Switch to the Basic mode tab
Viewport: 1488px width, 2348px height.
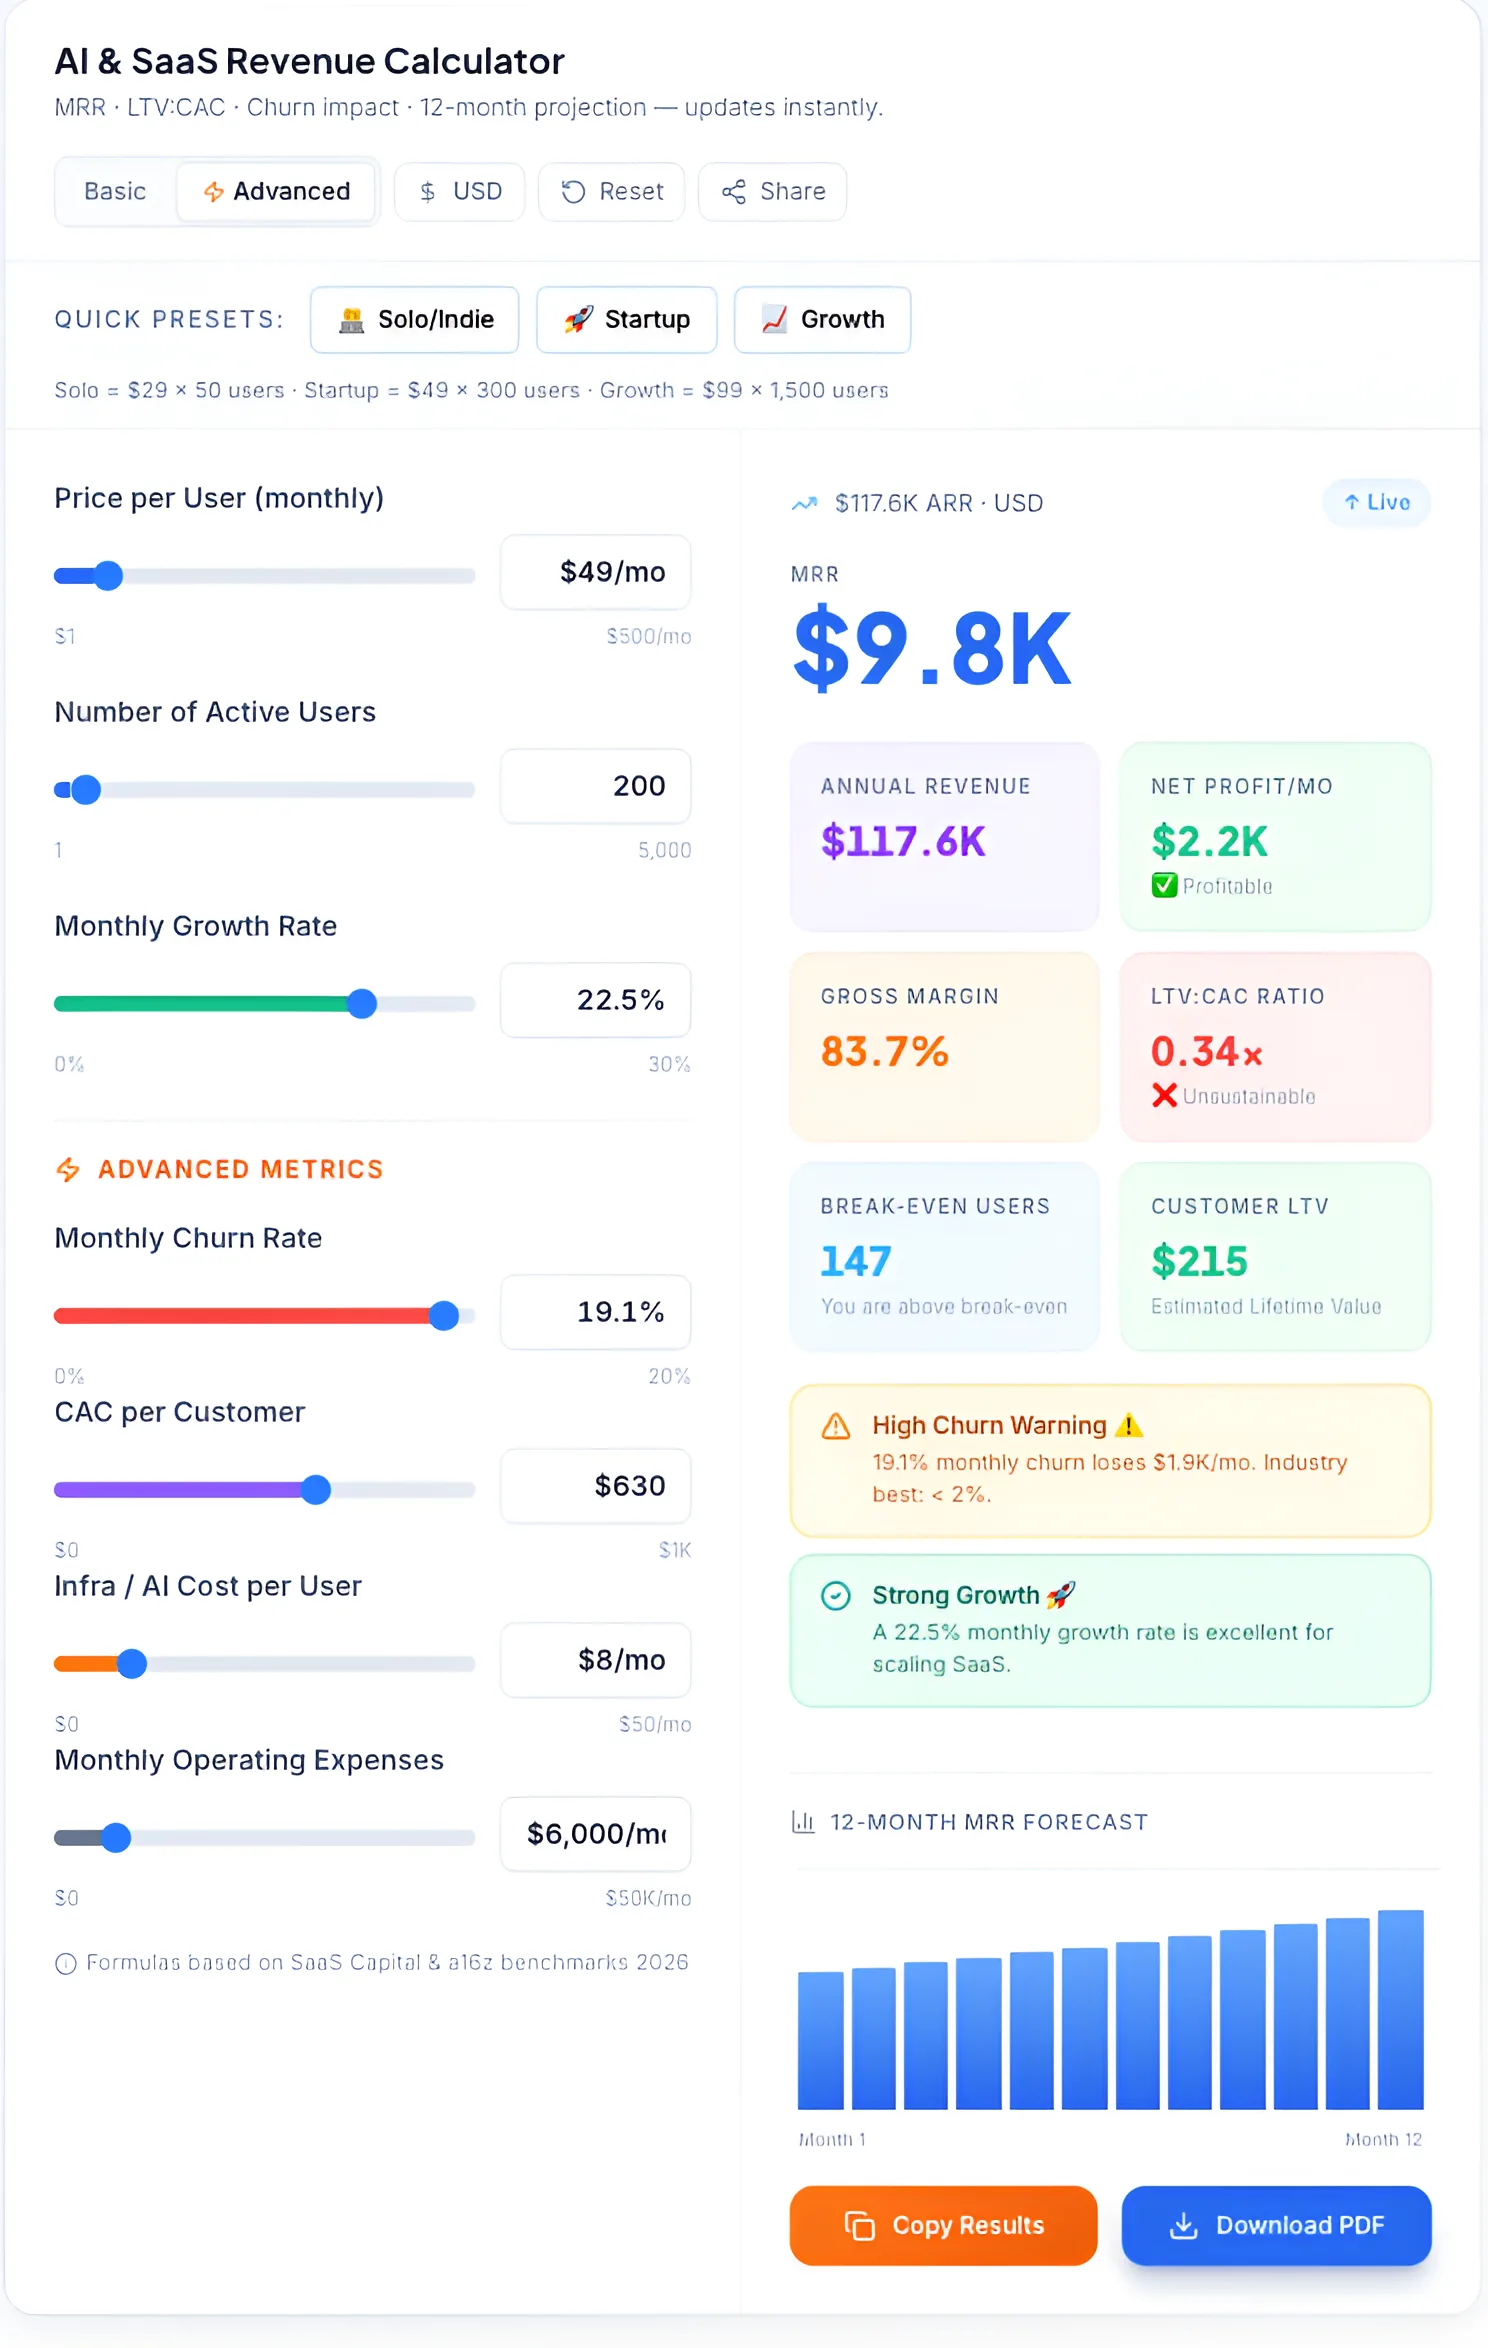click(x=115, y=191)
